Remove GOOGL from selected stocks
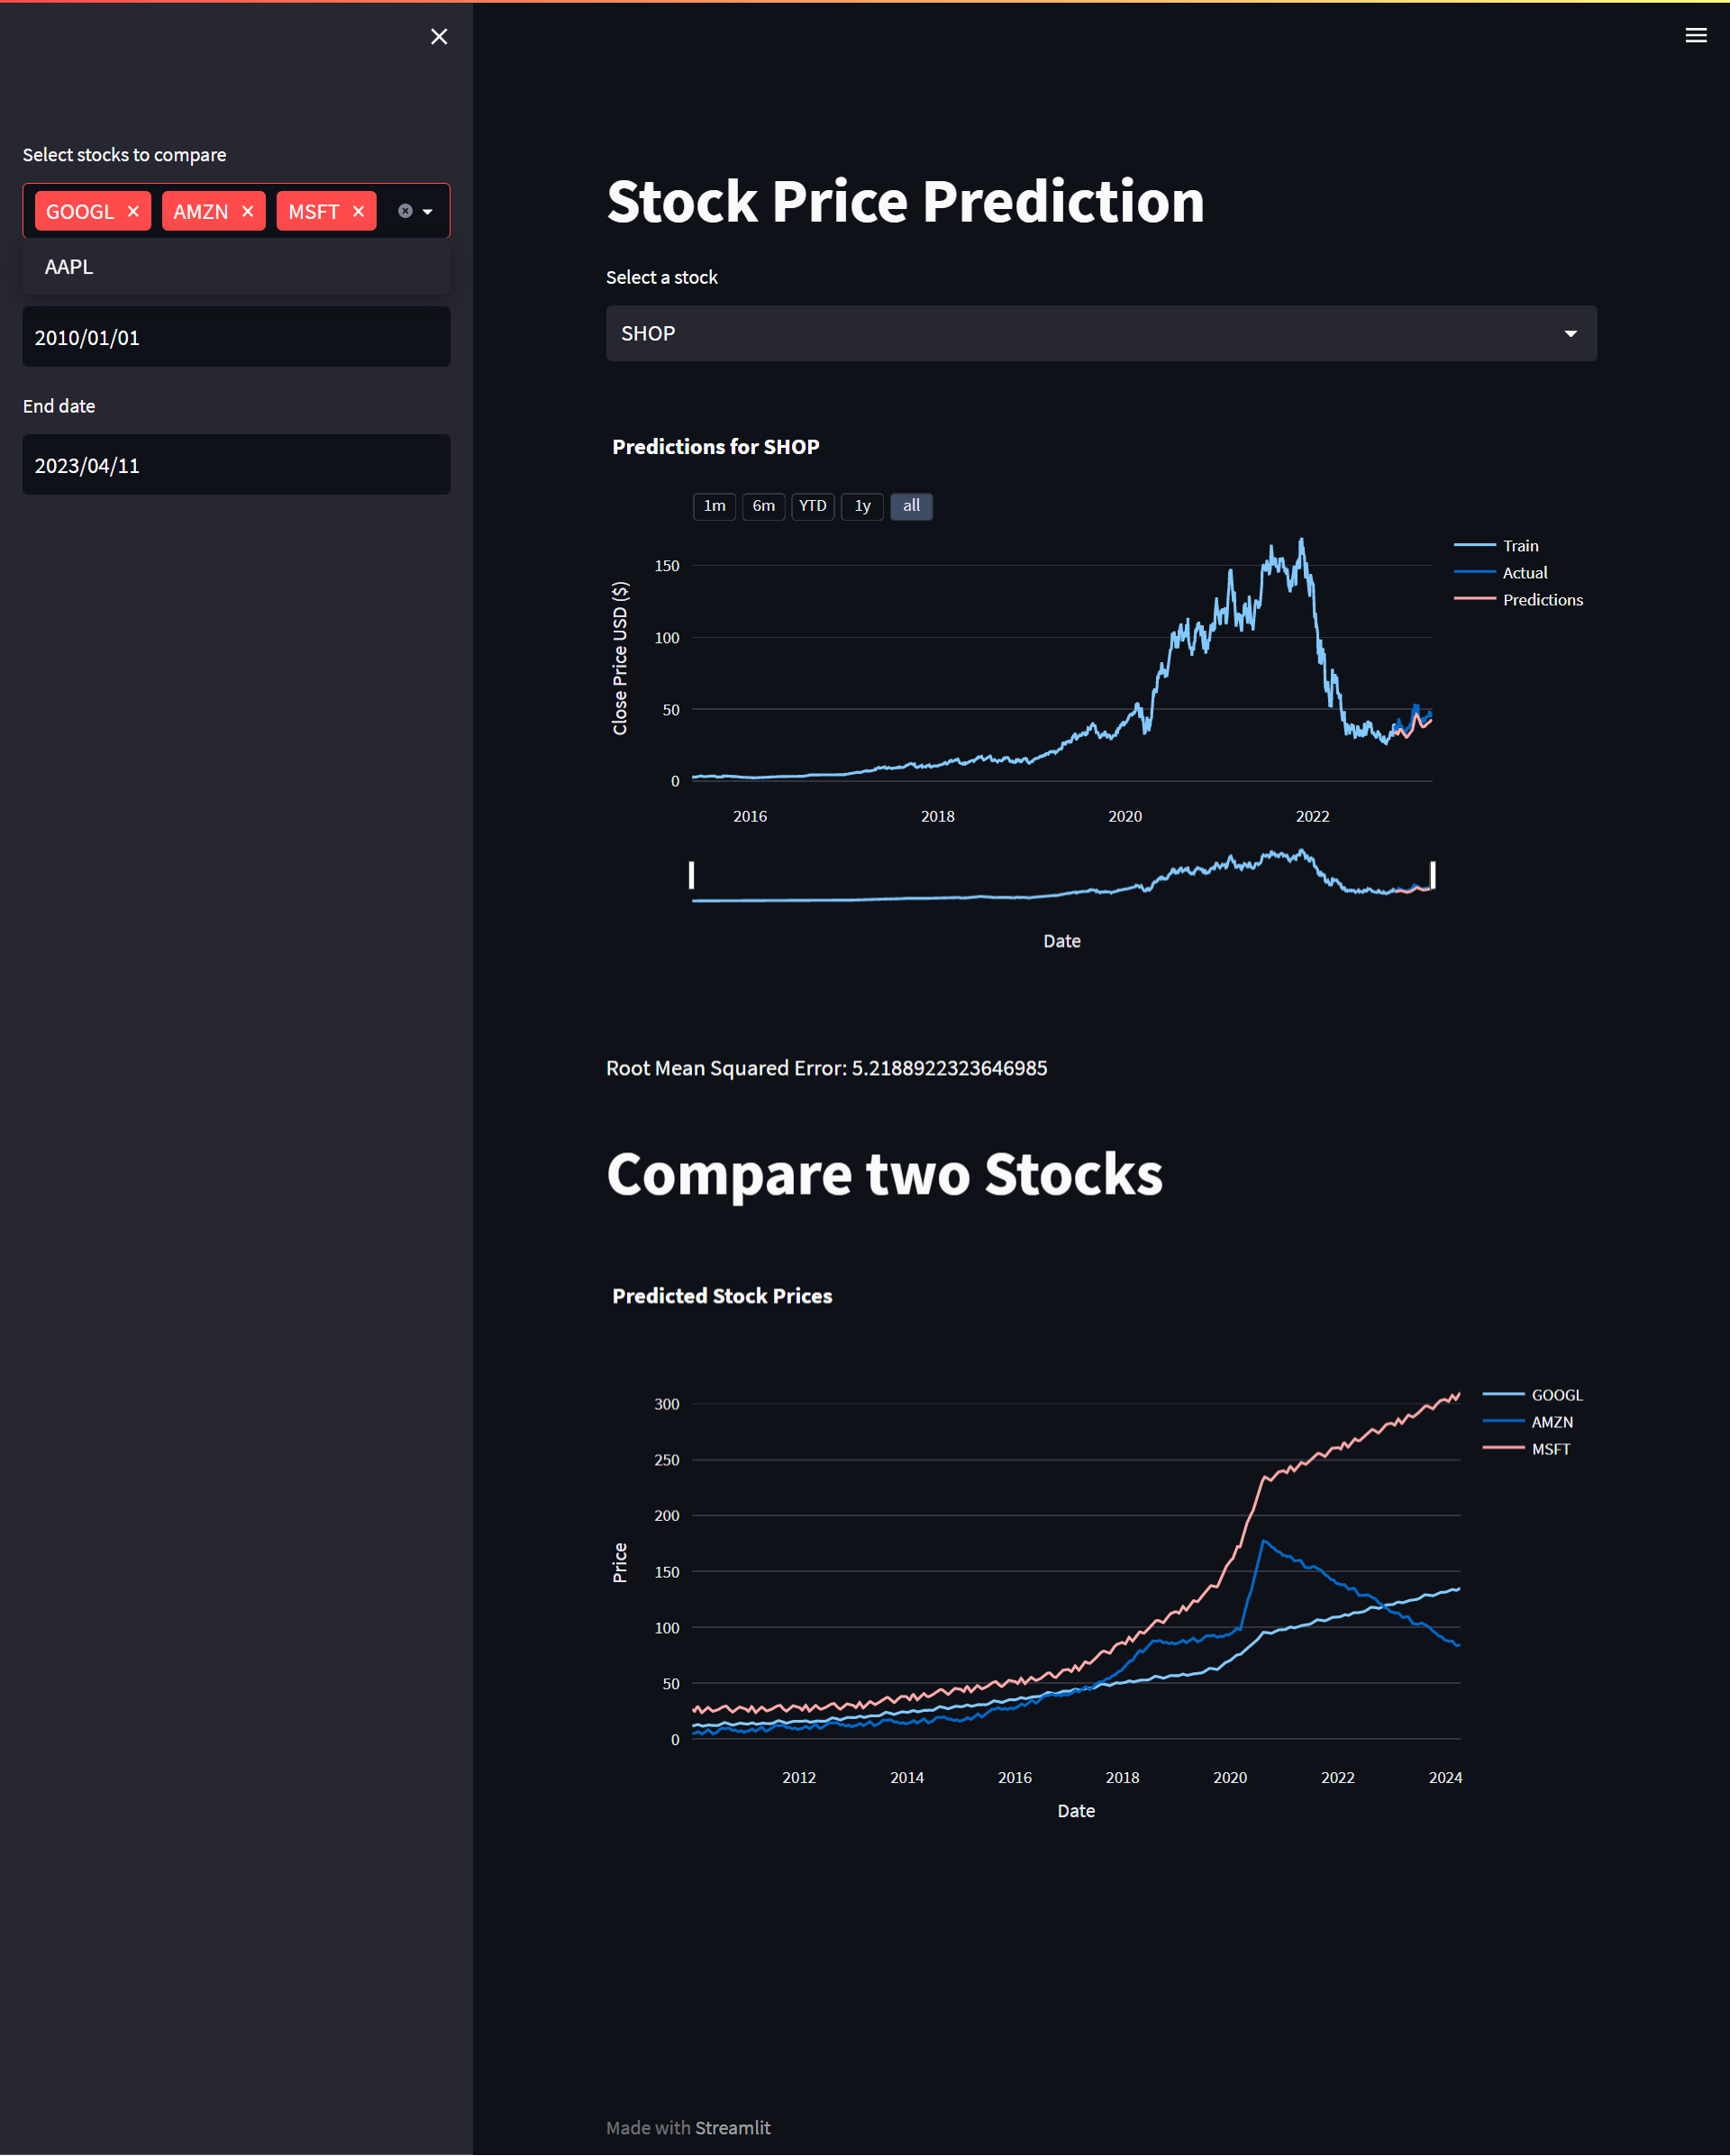Screen dimensions: 1730x2156 (x=133, y=211)
